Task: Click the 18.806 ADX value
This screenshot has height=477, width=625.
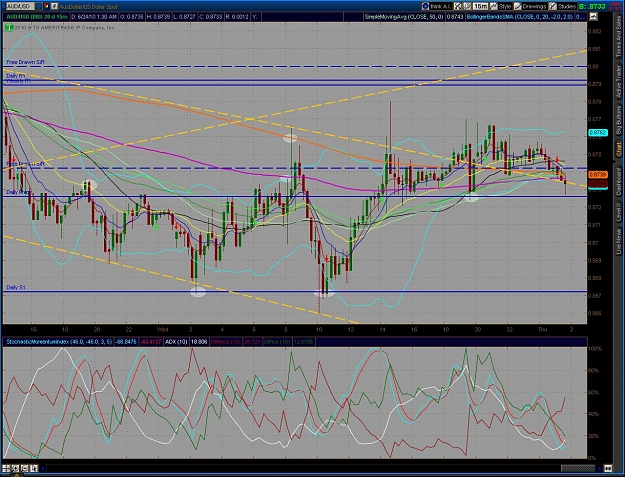Action: pos(199,342)
